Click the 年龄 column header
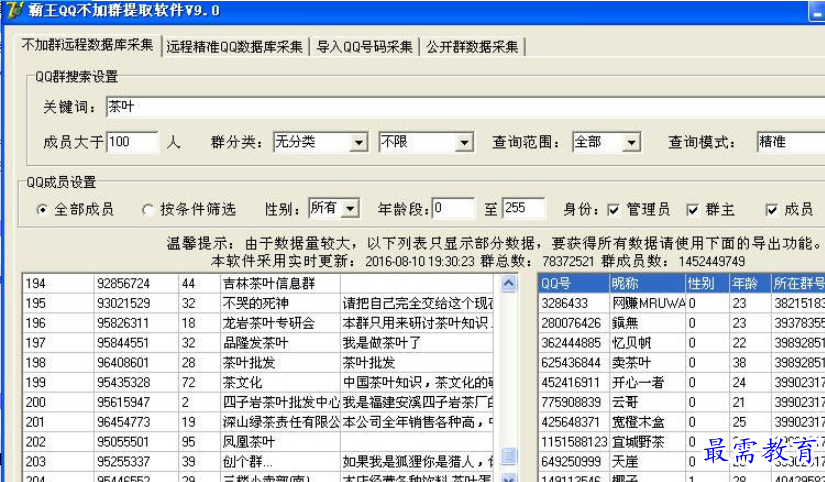The image size is (825, 482). tap(750, 284)
